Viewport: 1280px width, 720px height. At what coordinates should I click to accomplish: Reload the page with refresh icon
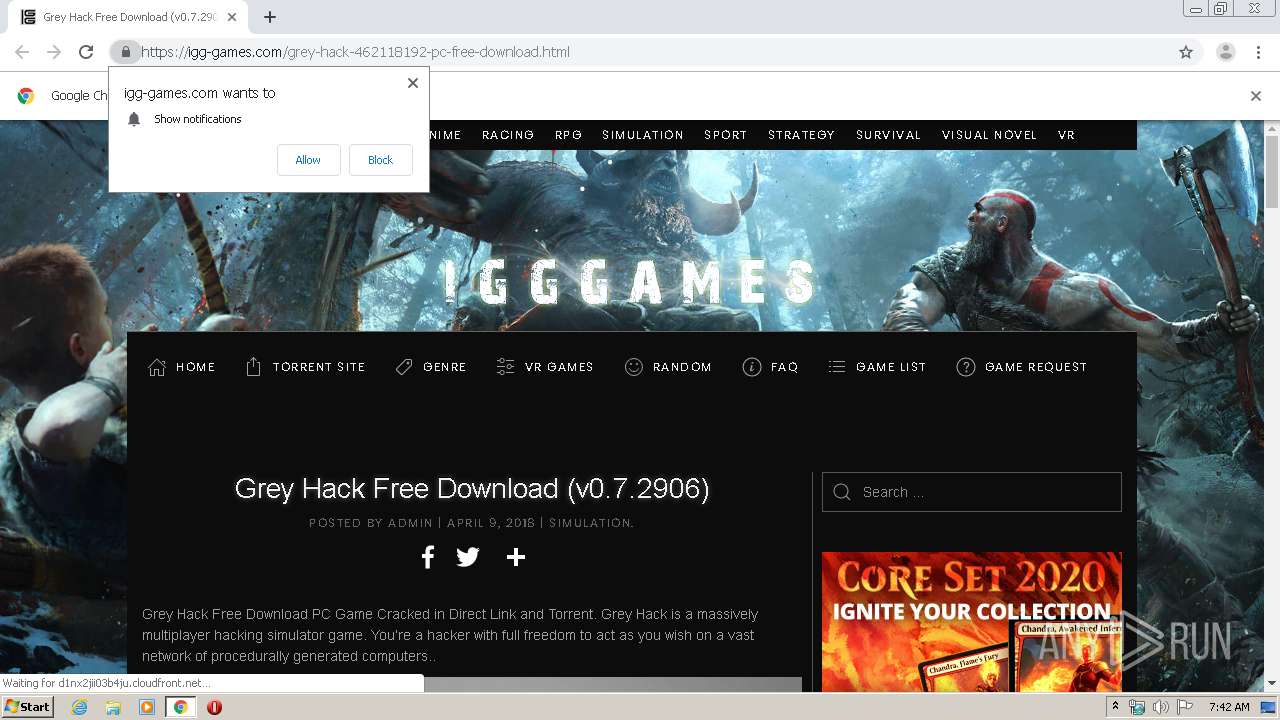86,52
